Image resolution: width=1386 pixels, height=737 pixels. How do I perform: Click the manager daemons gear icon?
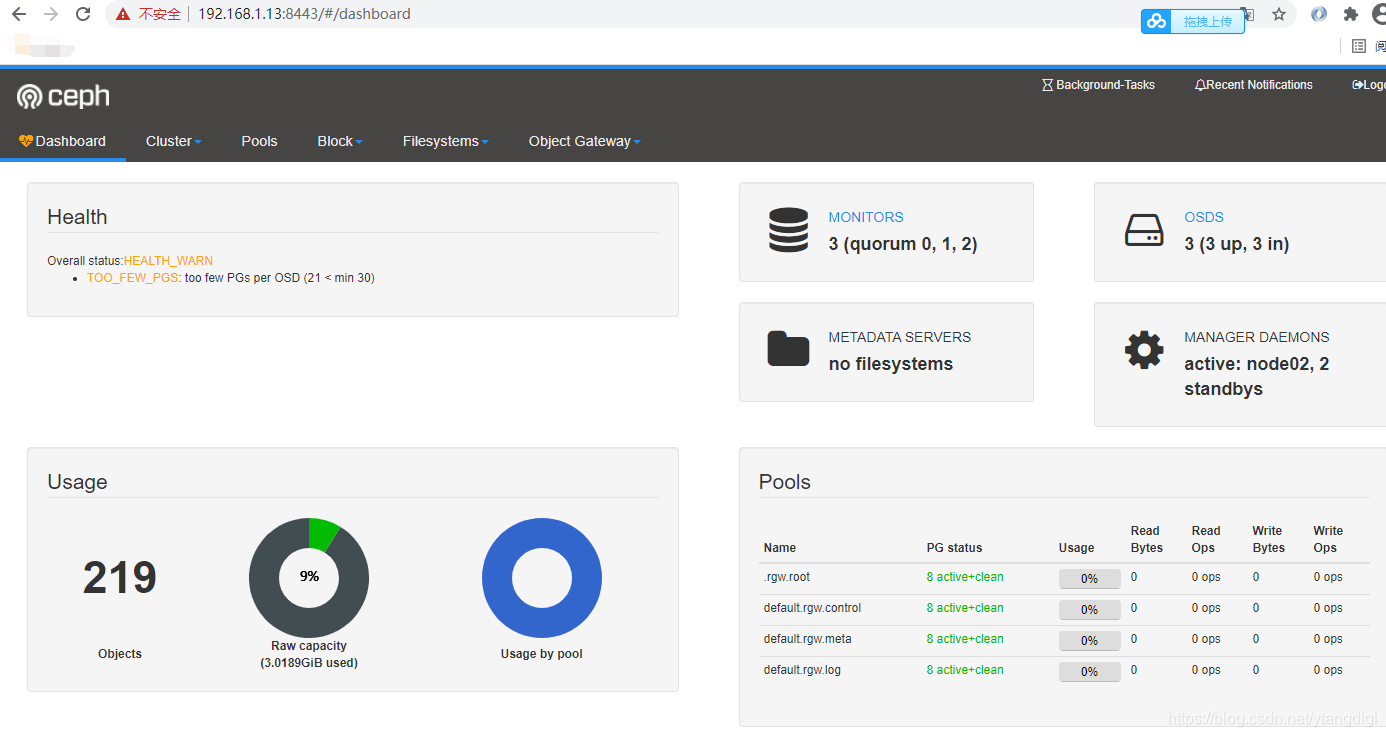1144,350
